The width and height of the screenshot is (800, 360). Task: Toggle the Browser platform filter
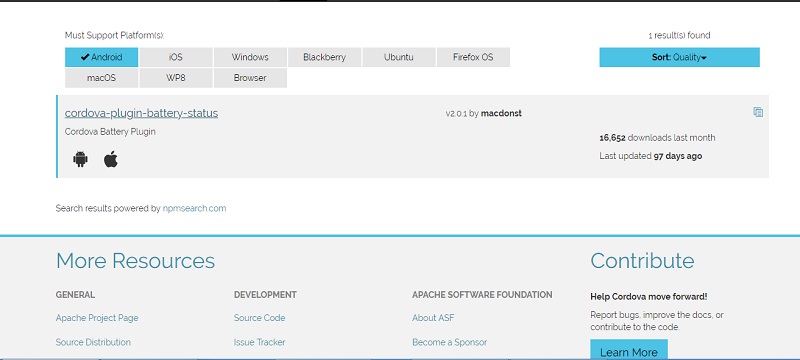pos(250,78)
